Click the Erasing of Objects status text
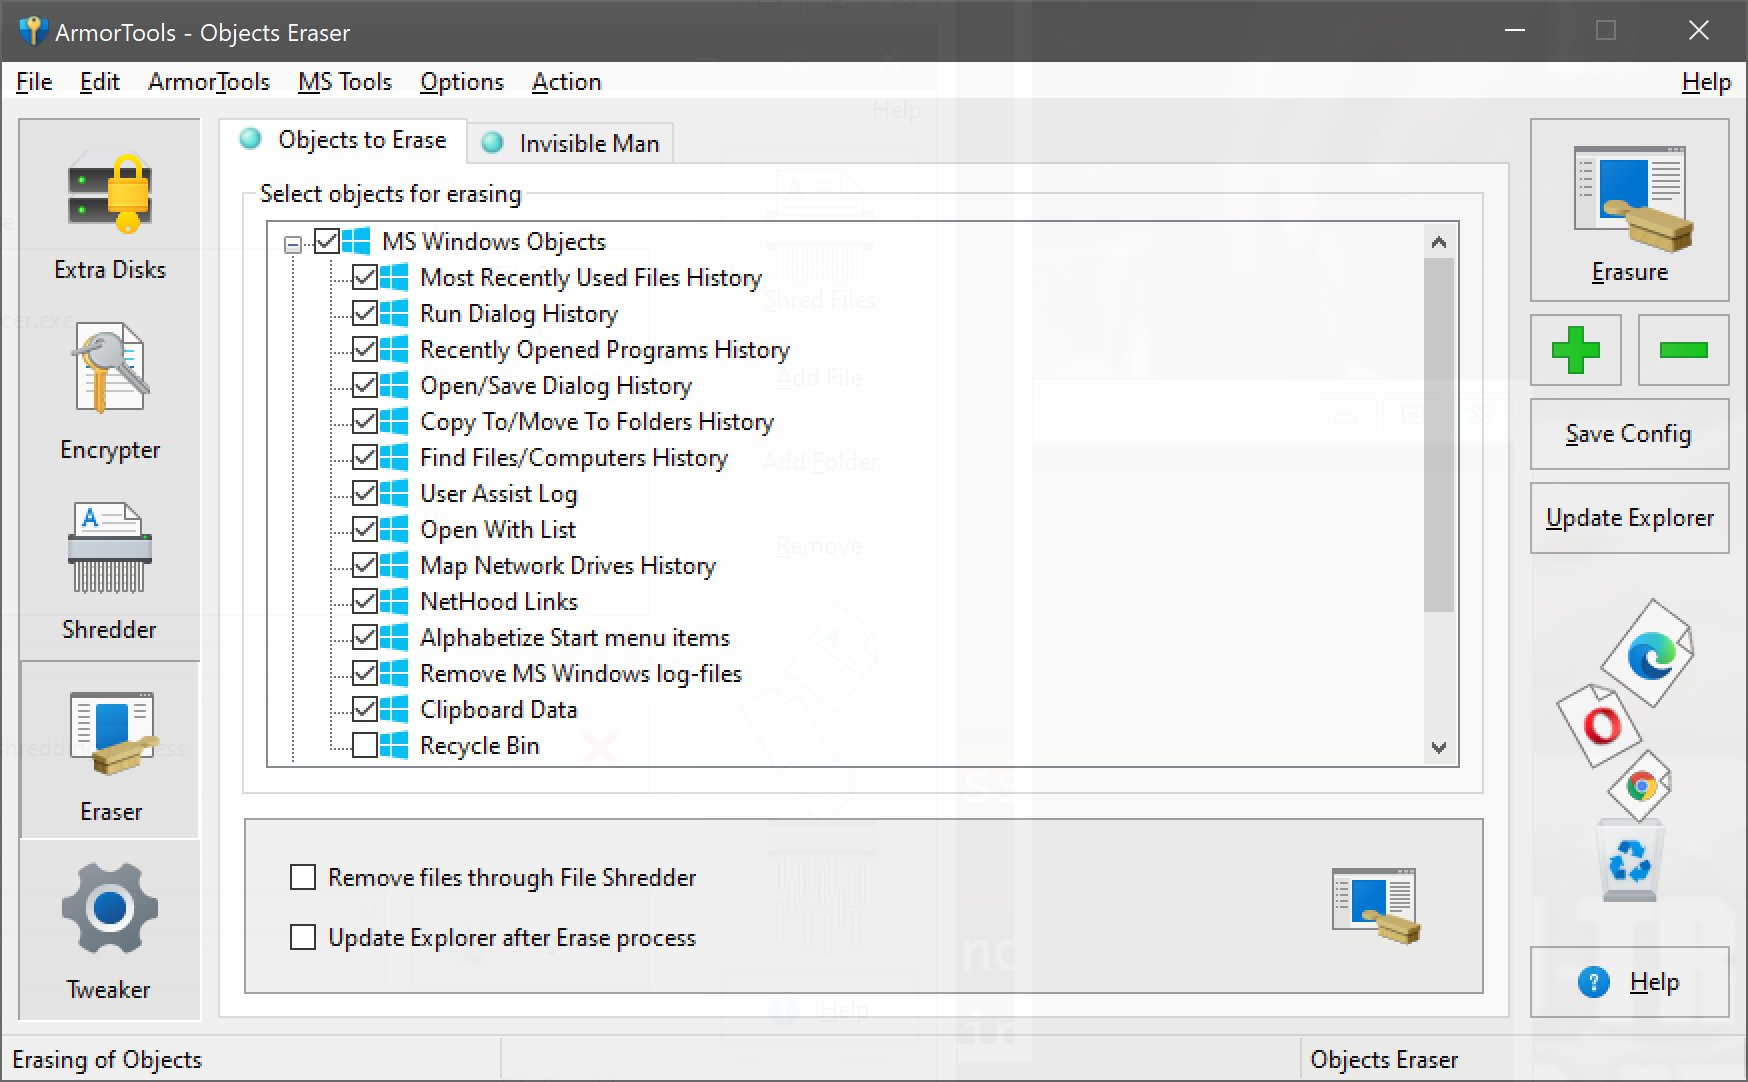The height and width of the screenshot is (1082, 1748). 107,1059
